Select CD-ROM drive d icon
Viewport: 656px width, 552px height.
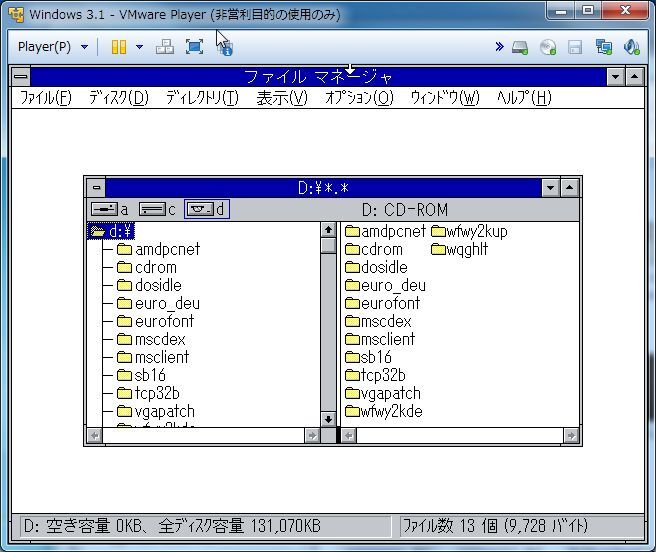click(207, 209)
